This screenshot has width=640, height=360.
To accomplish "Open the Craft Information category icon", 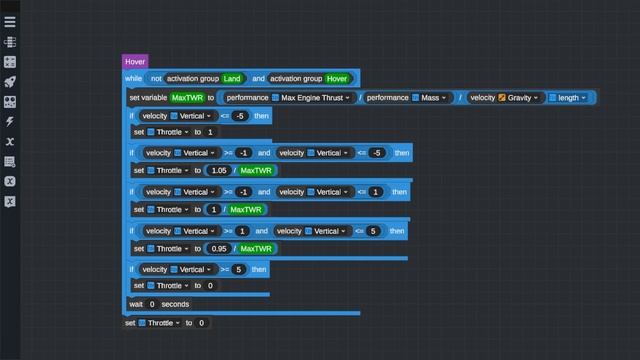I will pos(10,102).
